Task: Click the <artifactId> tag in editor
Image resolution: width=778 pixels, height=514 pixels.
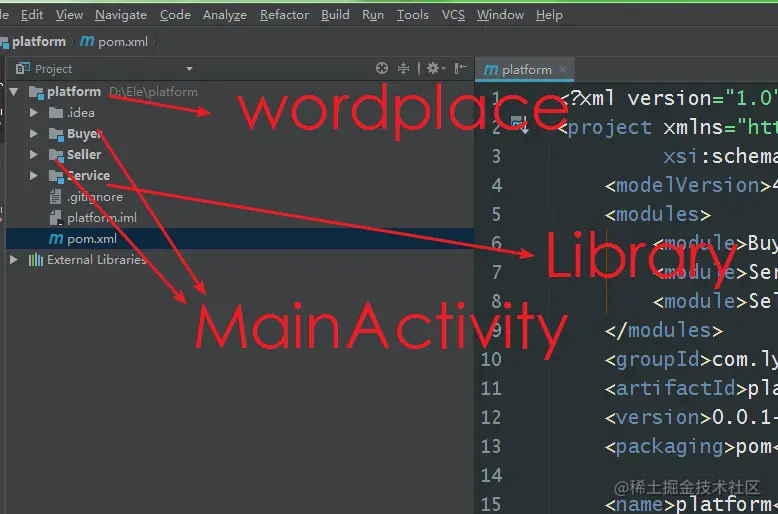Action: [676, 388]
